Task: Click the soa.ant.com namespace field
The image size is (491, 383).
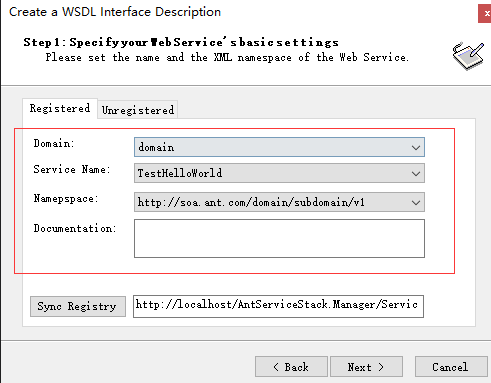Action: [x=279, y=202]
